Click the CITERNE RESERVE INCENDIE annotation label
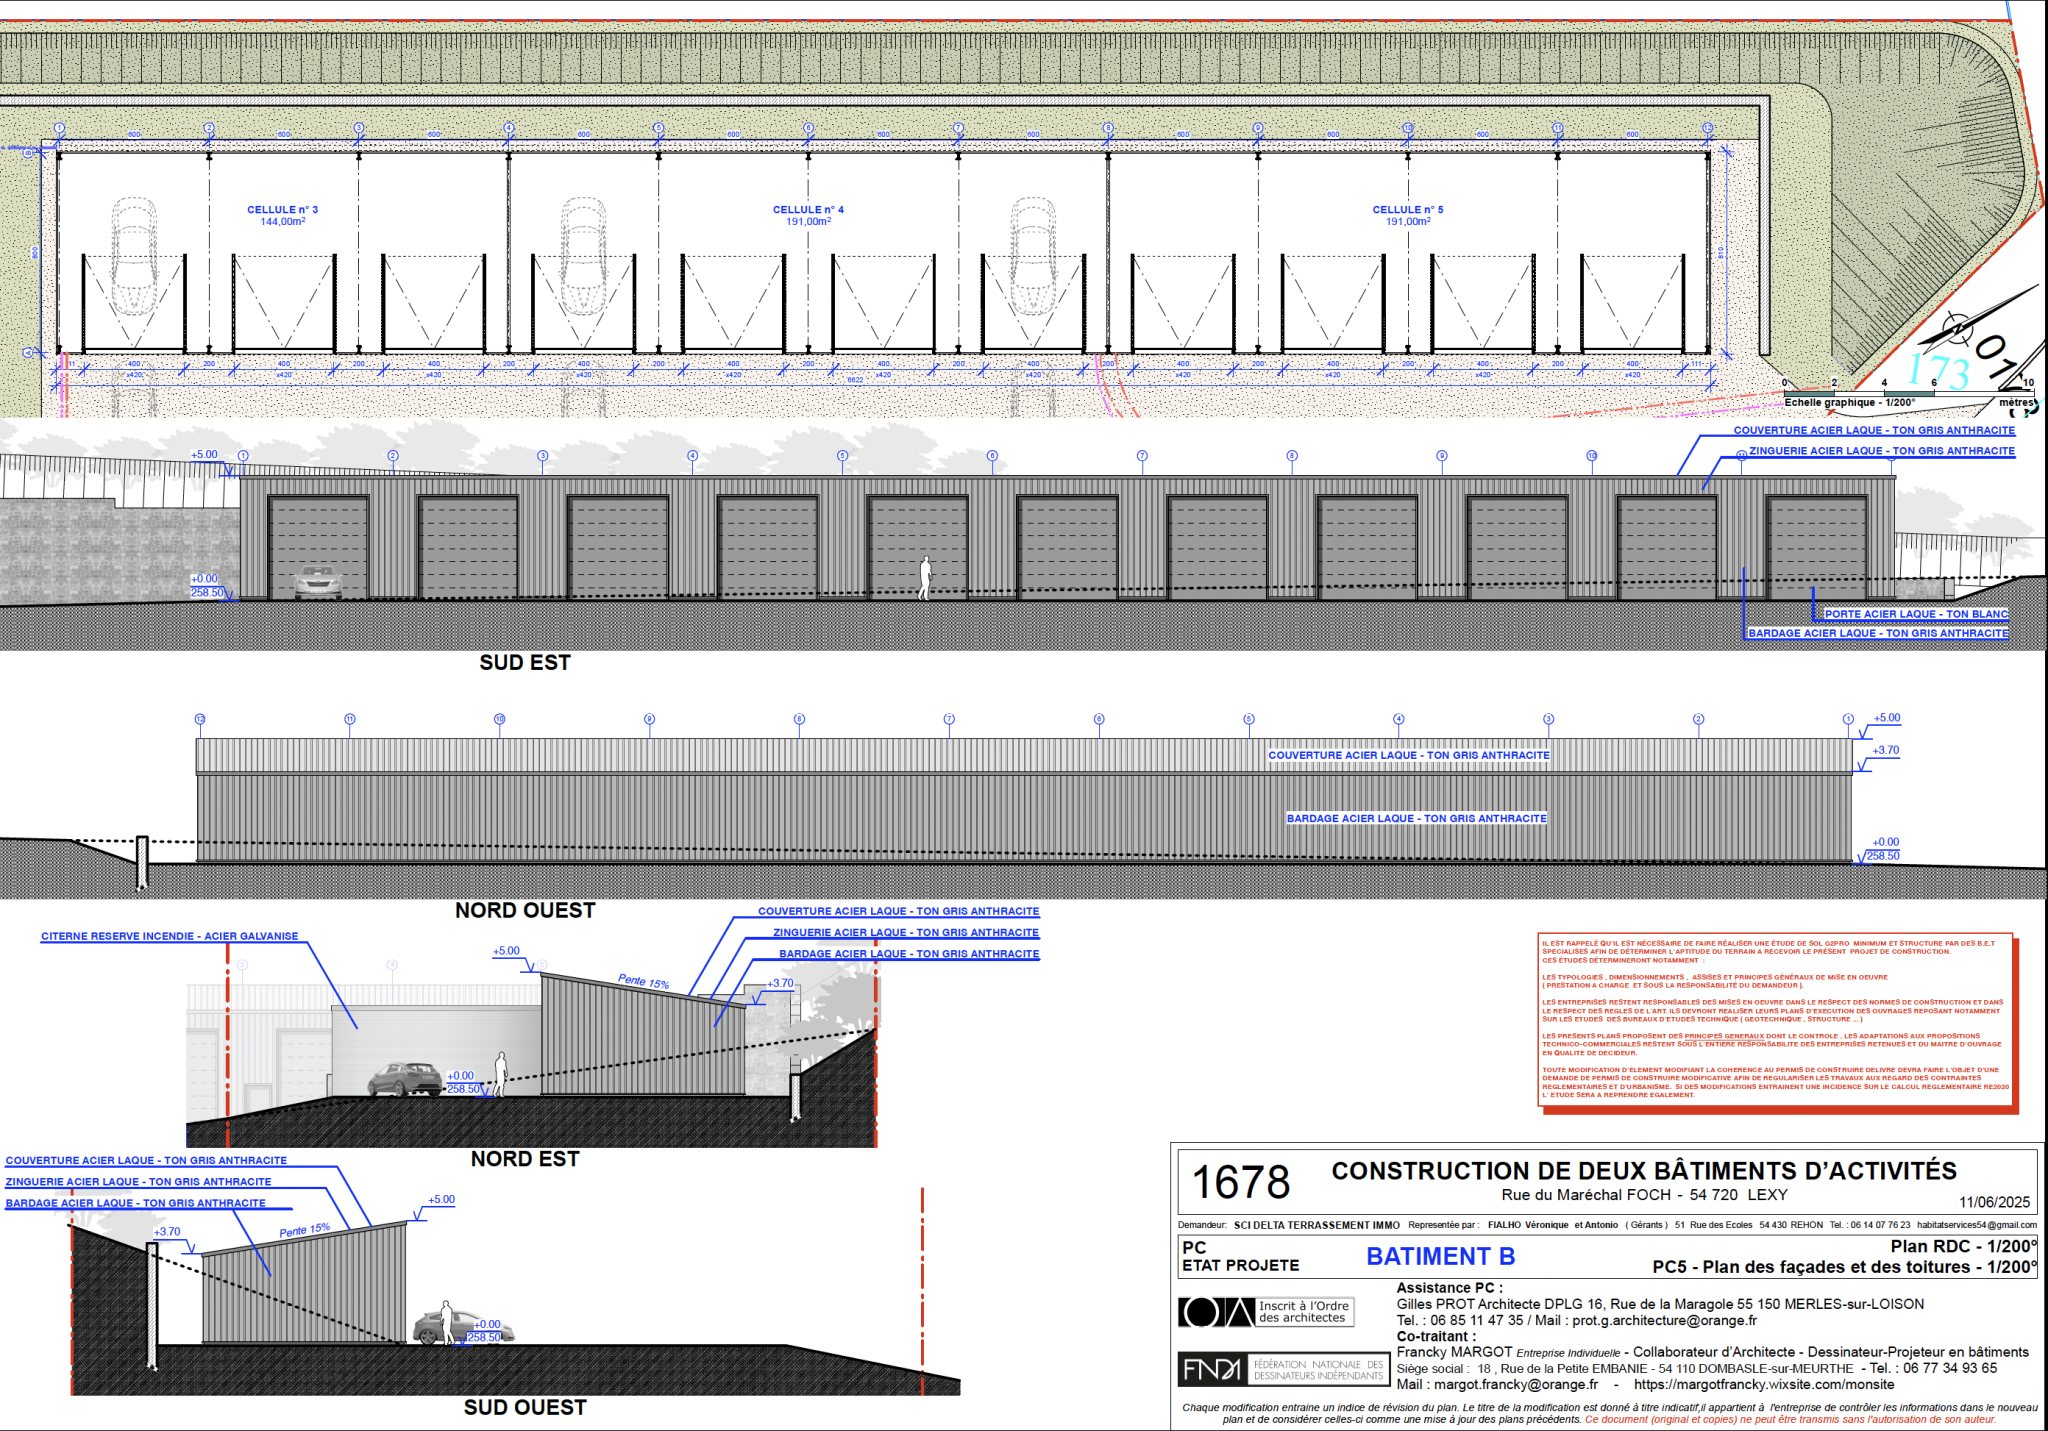 (169, 937)
